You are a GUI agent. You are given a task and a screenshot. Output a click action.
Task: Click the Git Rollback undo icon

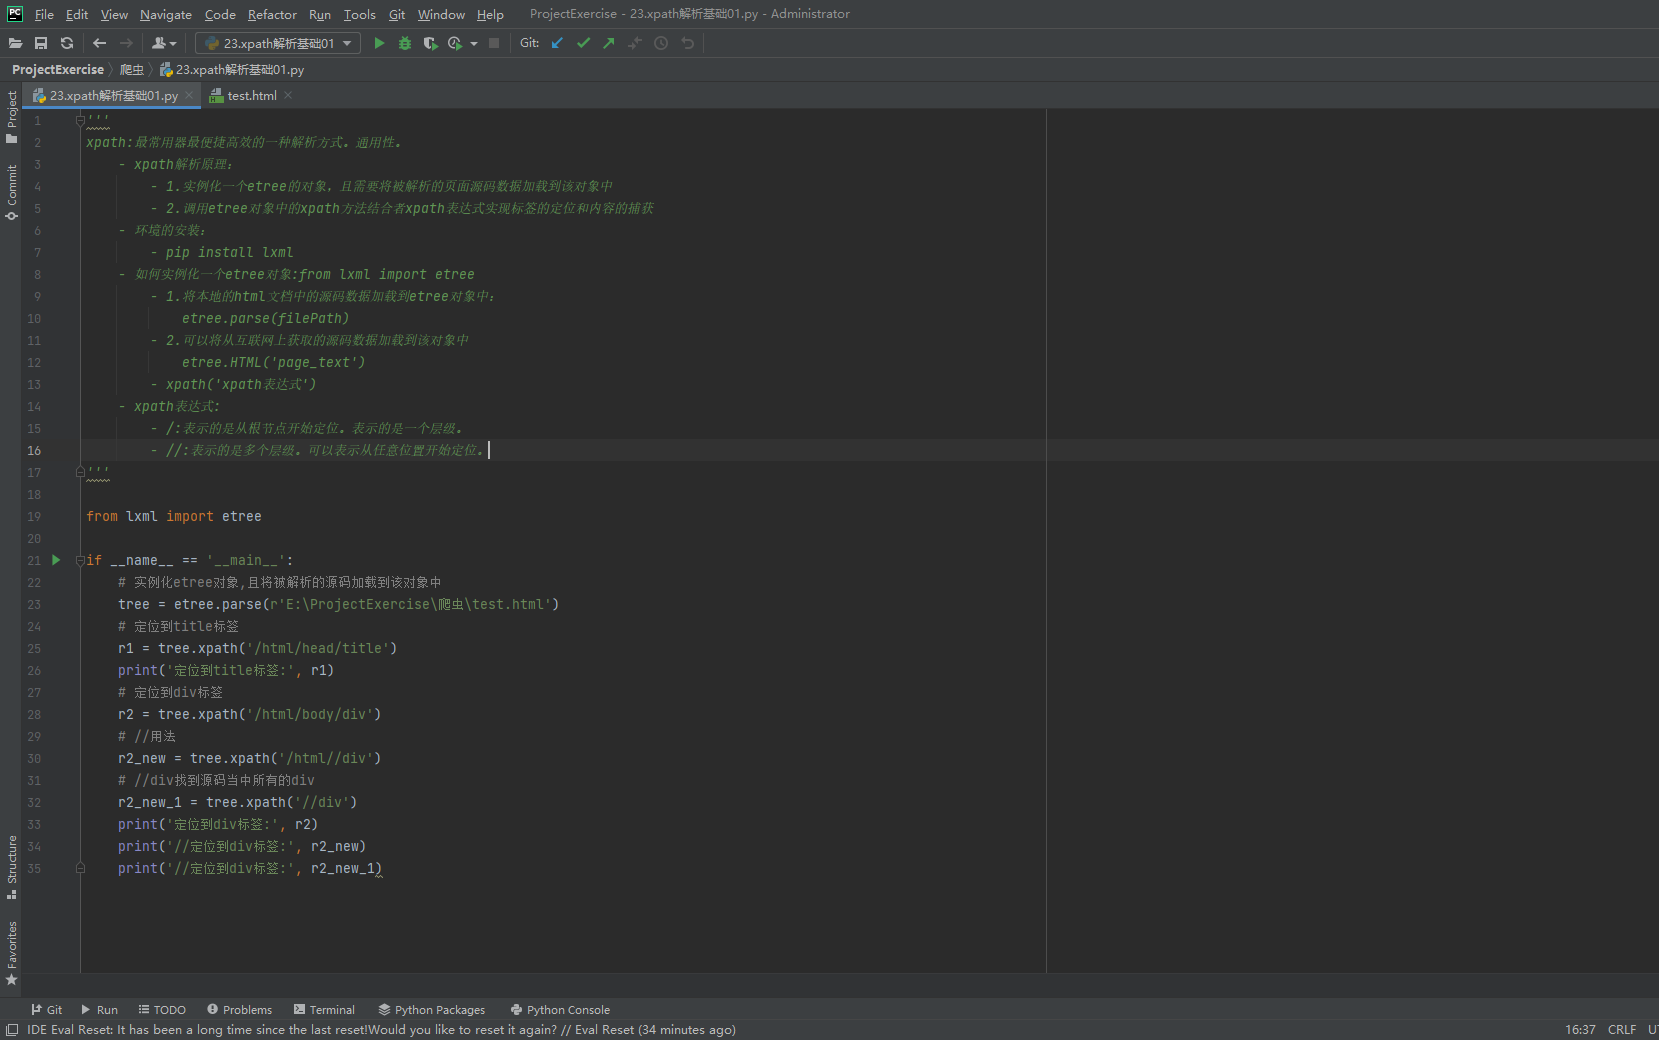(688, 43)
